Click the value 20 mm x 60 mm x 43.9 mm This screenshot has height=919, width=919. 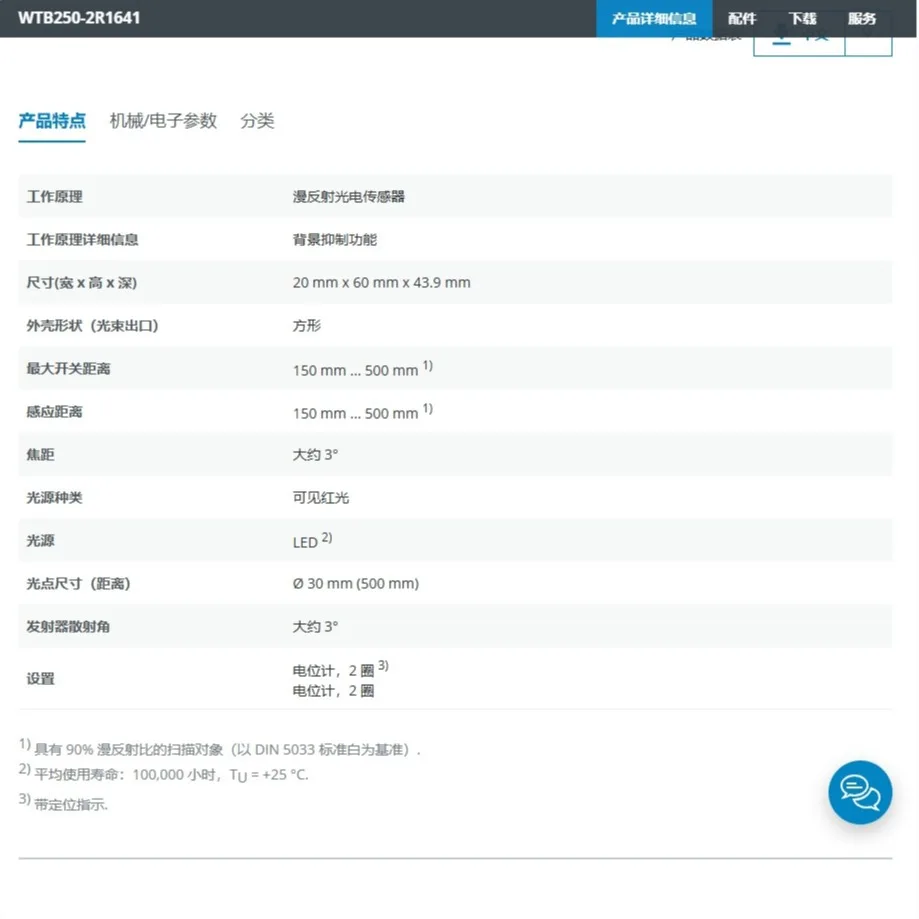[x=382, y=282]
